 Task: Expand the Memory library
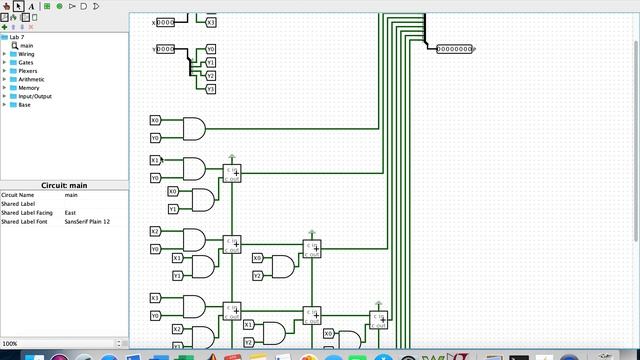[4, 88]
